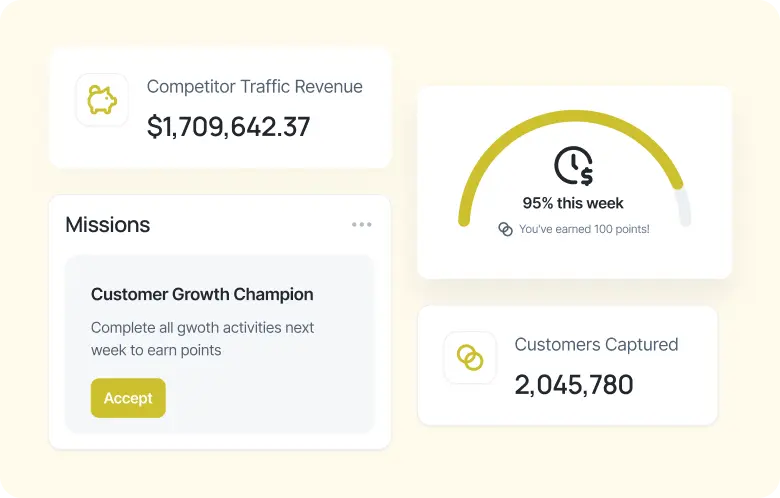Click blank area right of the revenue amount

pos(350,127)
